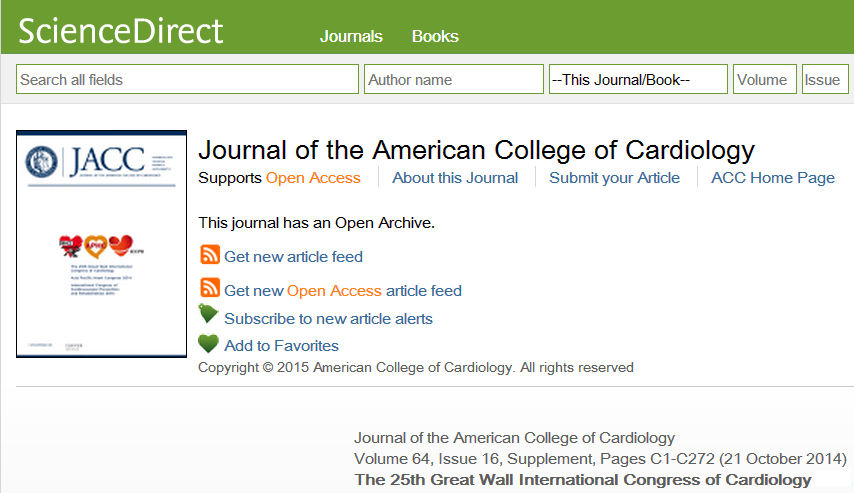Click Subscribe to new article alerts
The height and width of the screenshot is (493, 854).
coord(328,319)
